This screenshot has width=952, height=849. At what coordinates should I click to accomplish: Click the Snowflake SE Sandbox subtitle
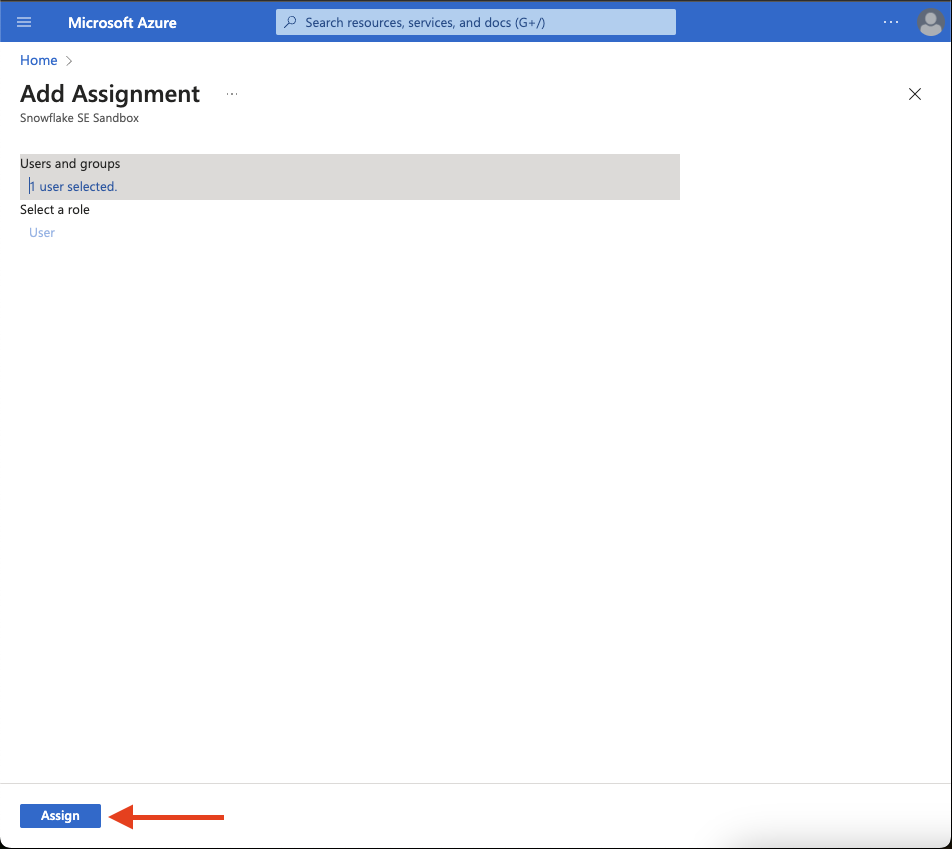79,118
